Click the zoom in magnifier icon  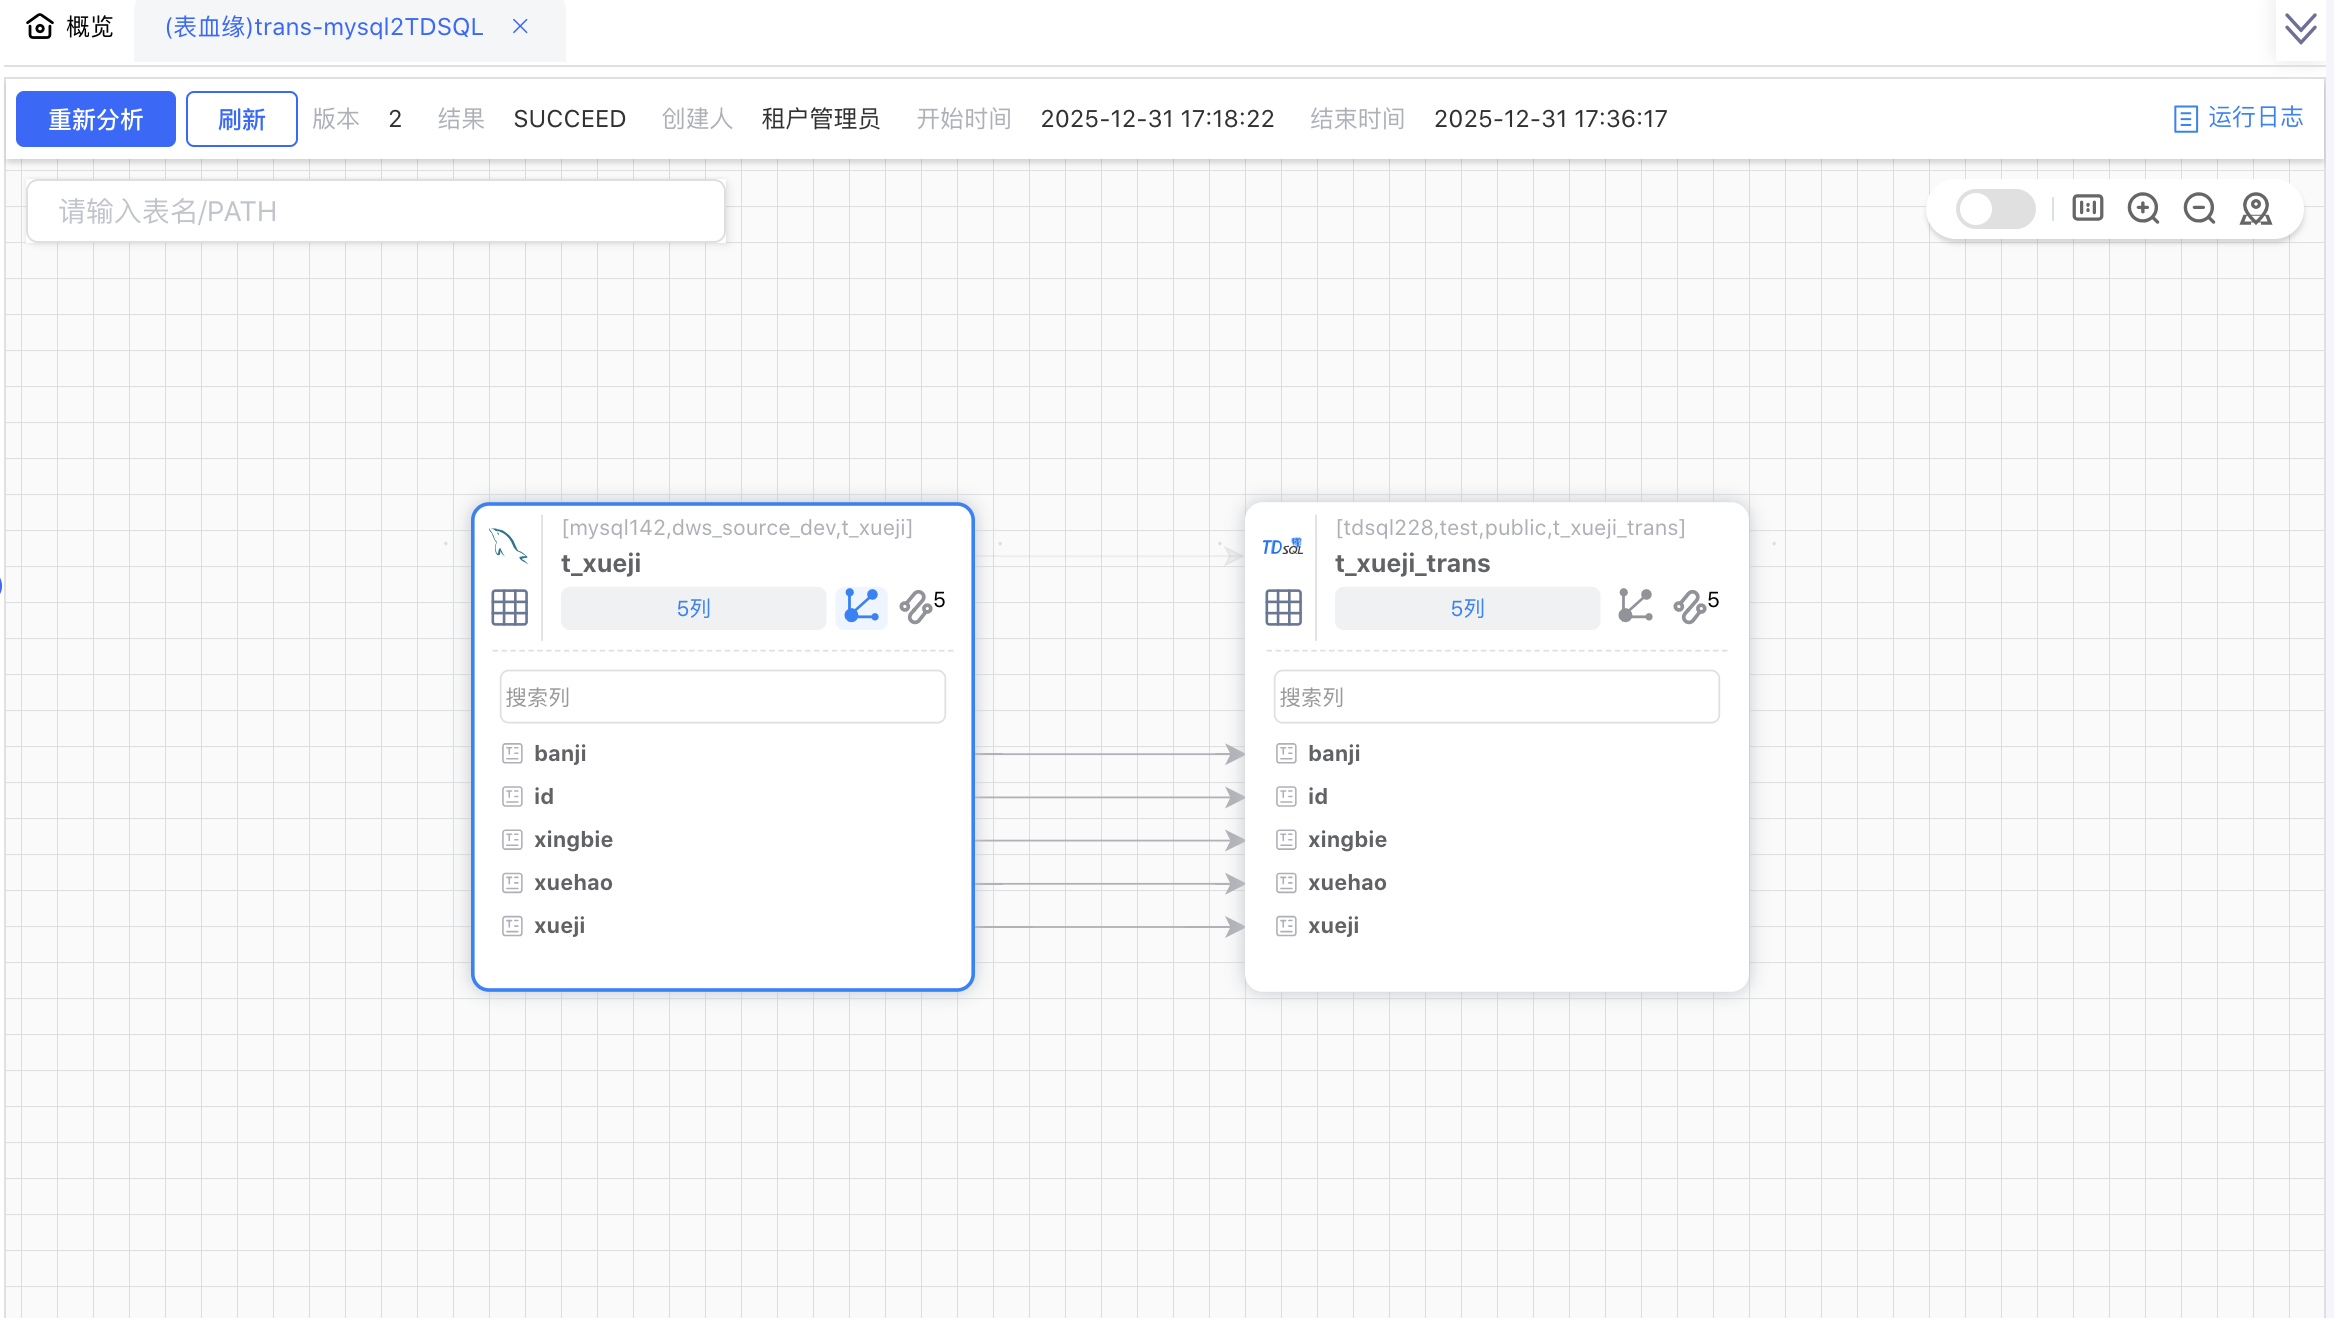click(2143, 209)
